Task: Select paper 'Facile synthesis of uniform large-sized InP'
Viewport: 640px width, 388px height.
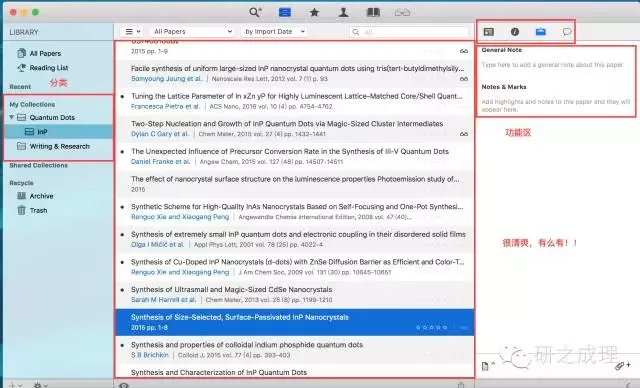Action: (x=295, y=73)
